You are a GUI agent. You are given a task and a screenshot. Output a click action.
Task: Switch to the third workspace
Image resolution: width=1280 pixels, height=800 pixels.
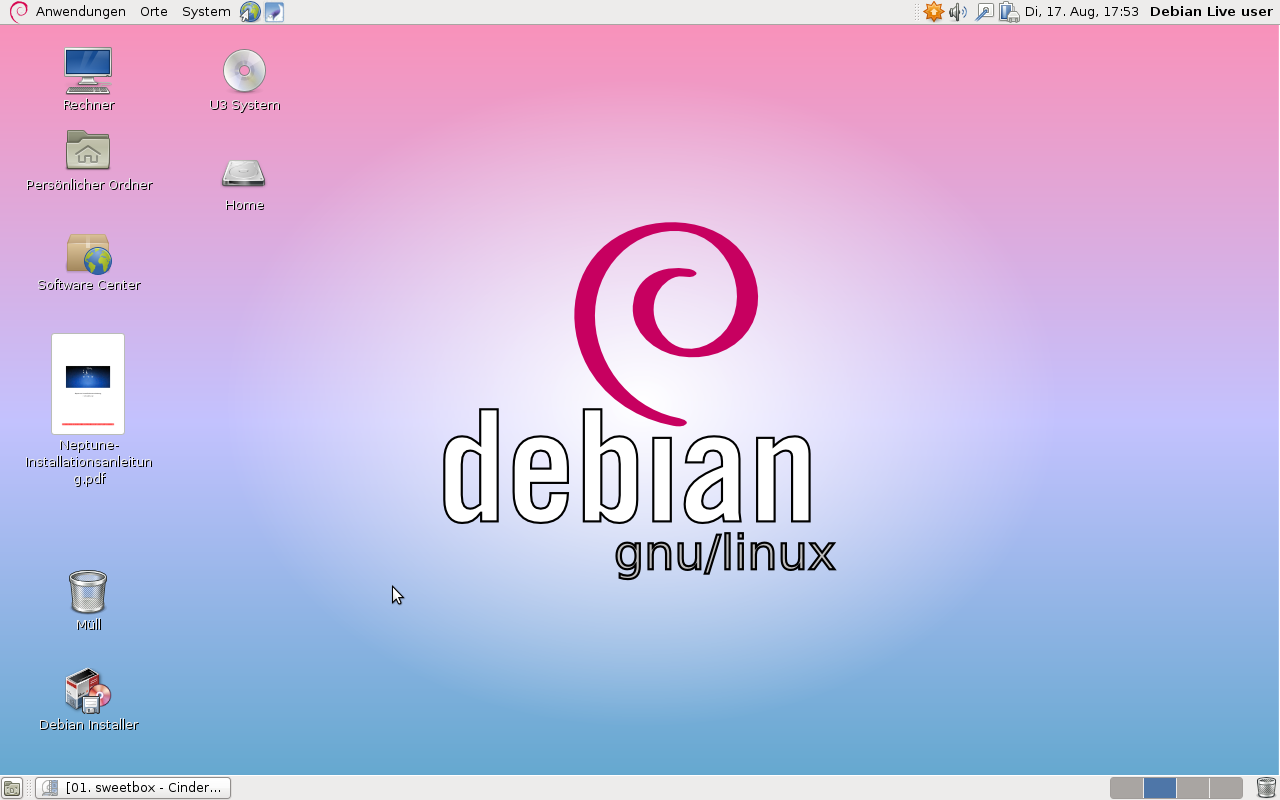[1193, 788]
